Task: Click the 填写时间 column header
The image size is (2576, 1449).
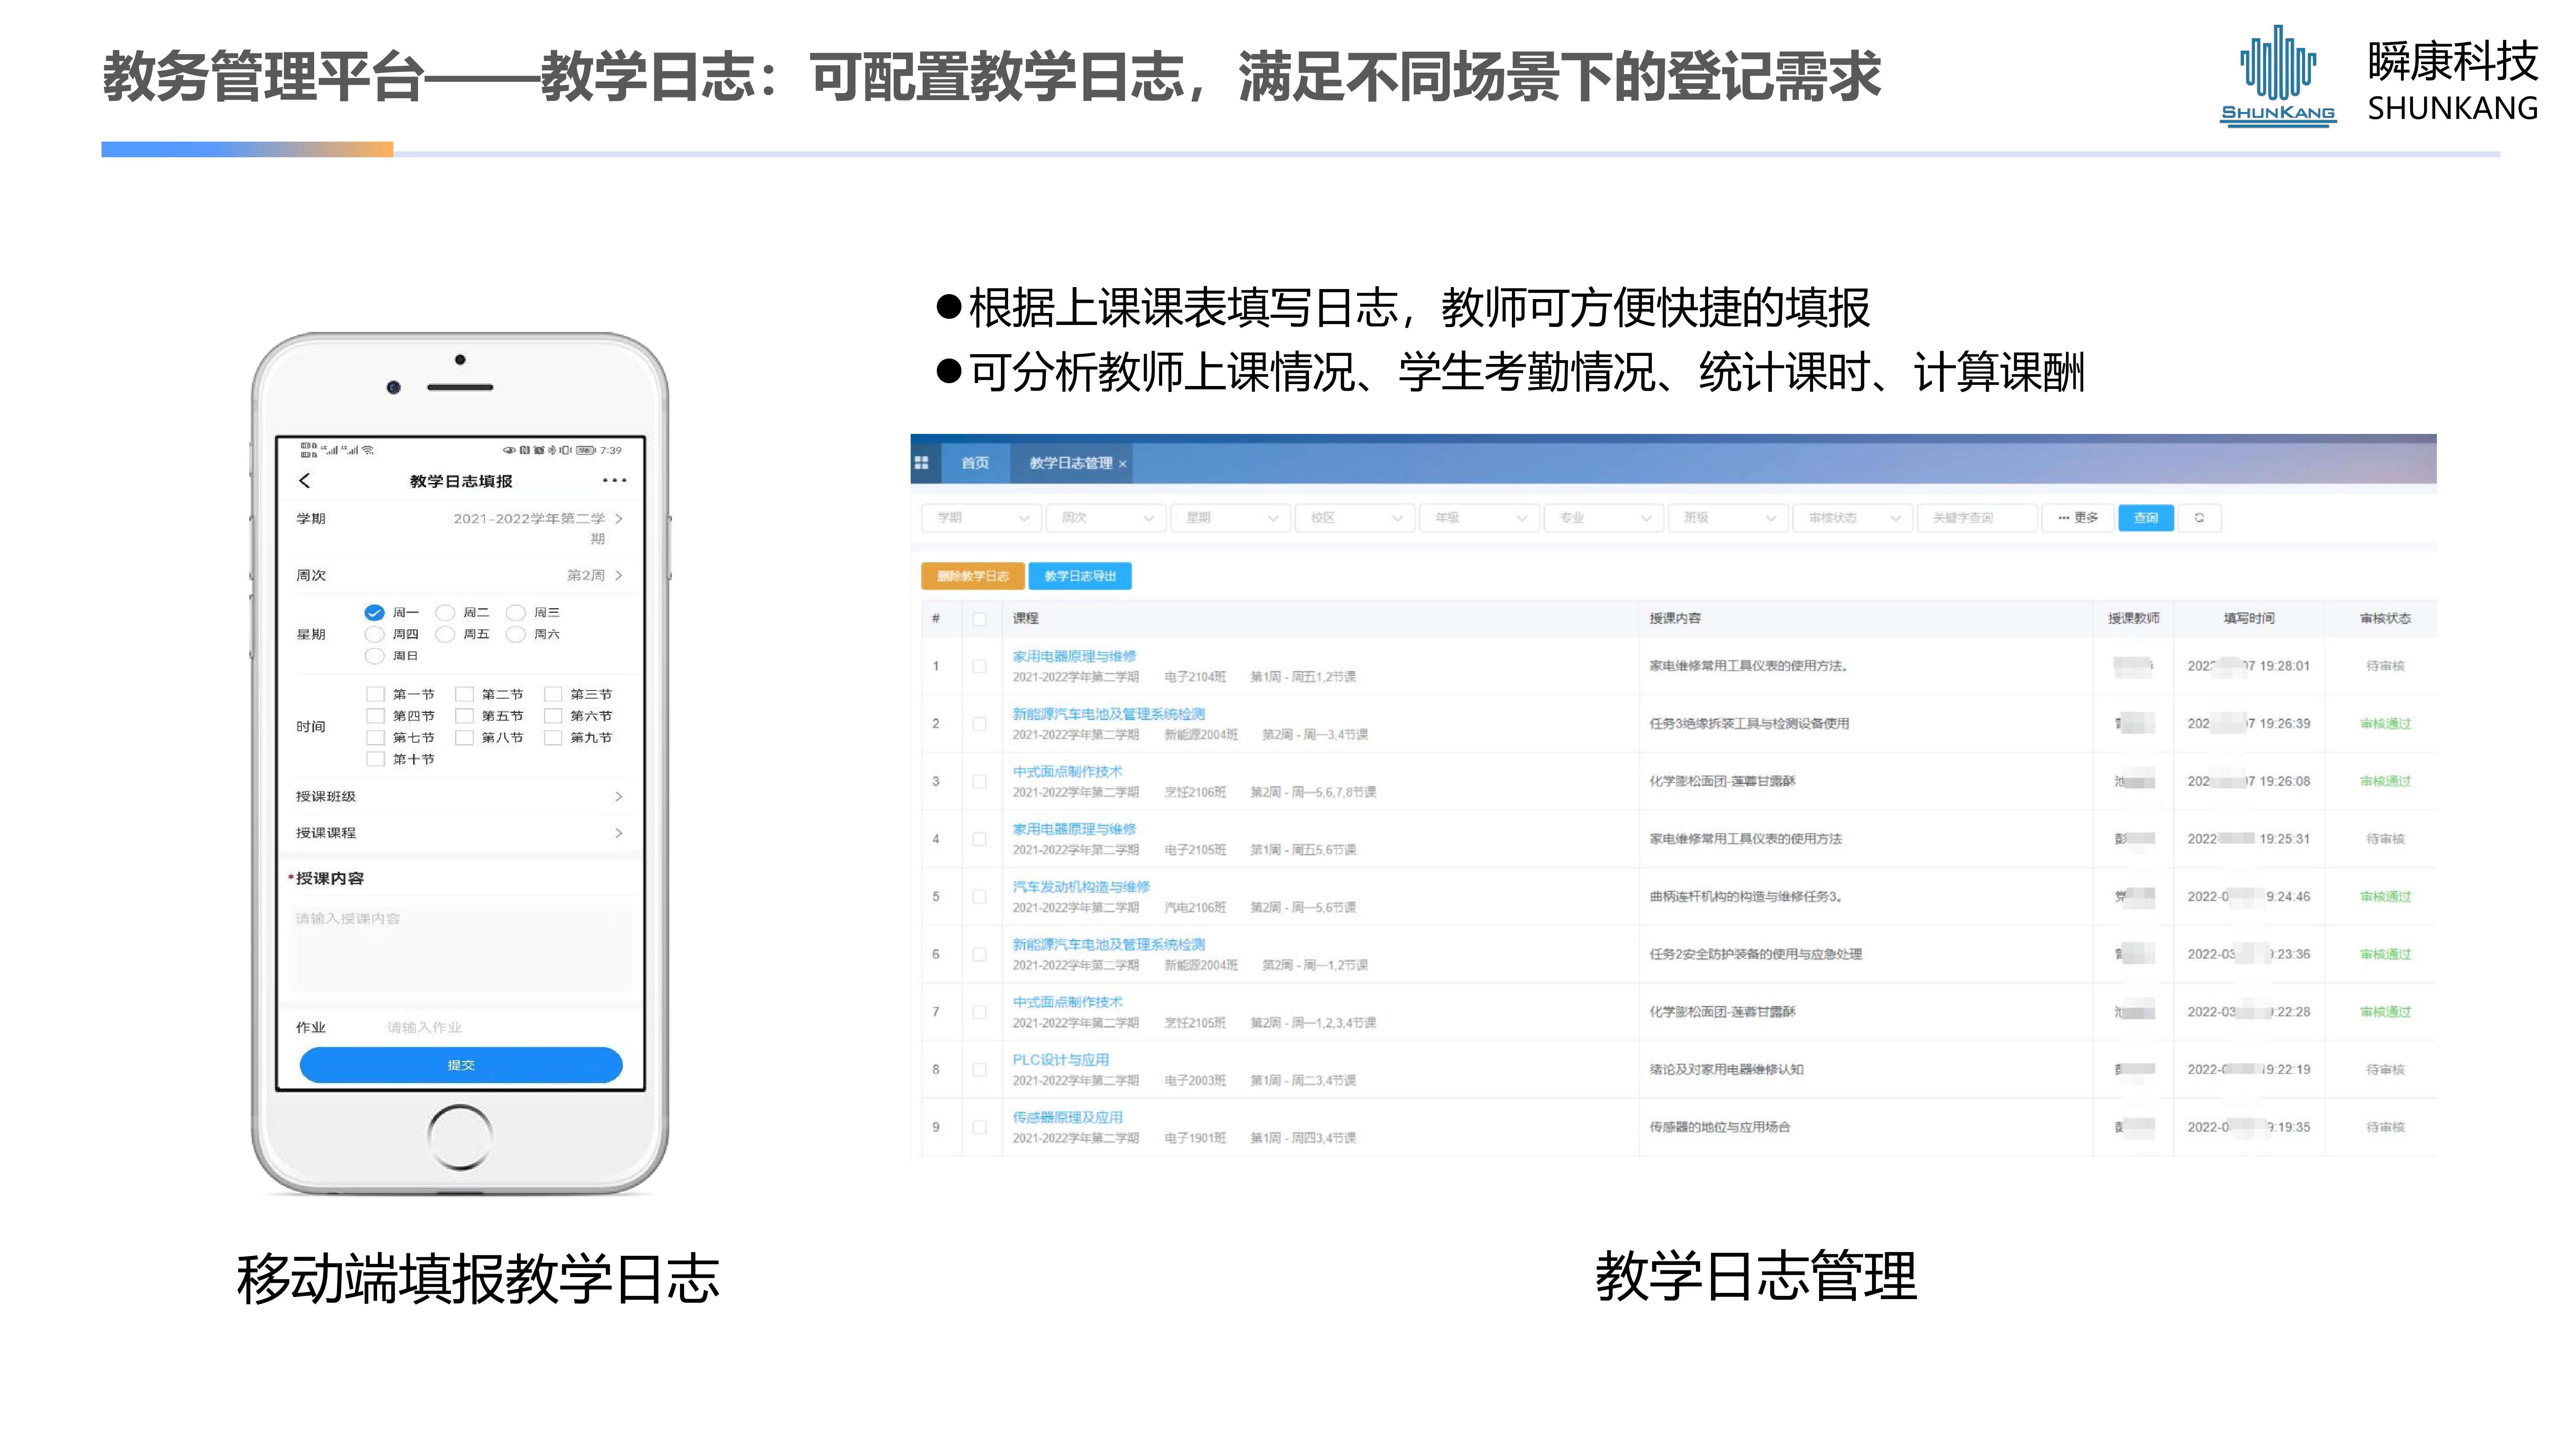Action: click(2249, 619)
